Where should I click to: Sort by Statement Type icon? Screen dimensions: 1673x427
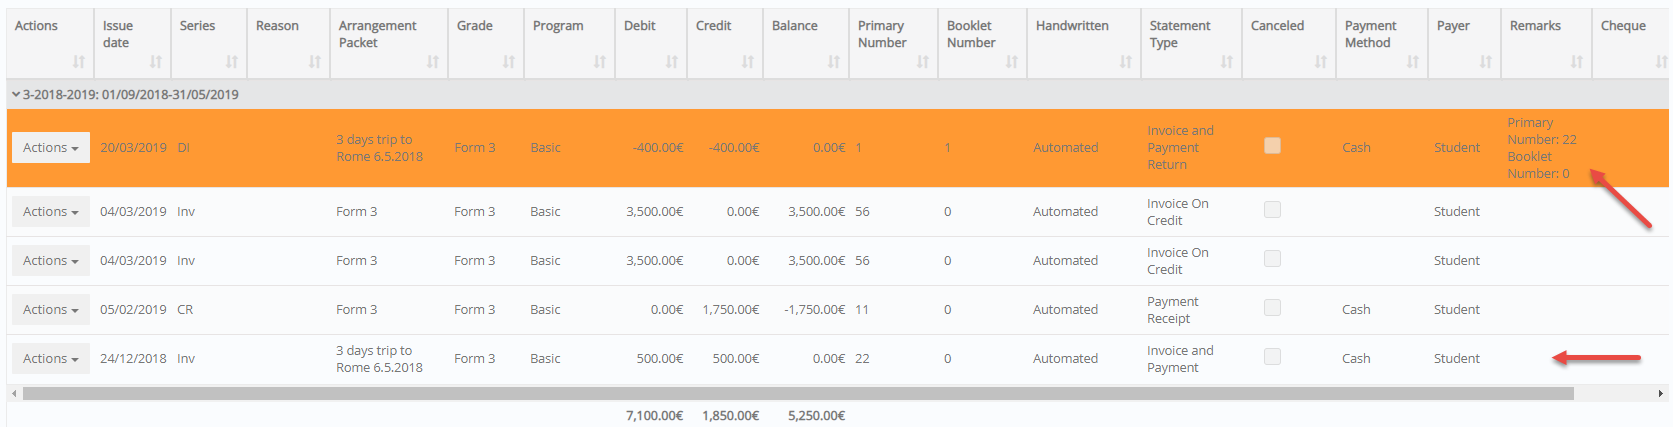tap(1227, 62)
